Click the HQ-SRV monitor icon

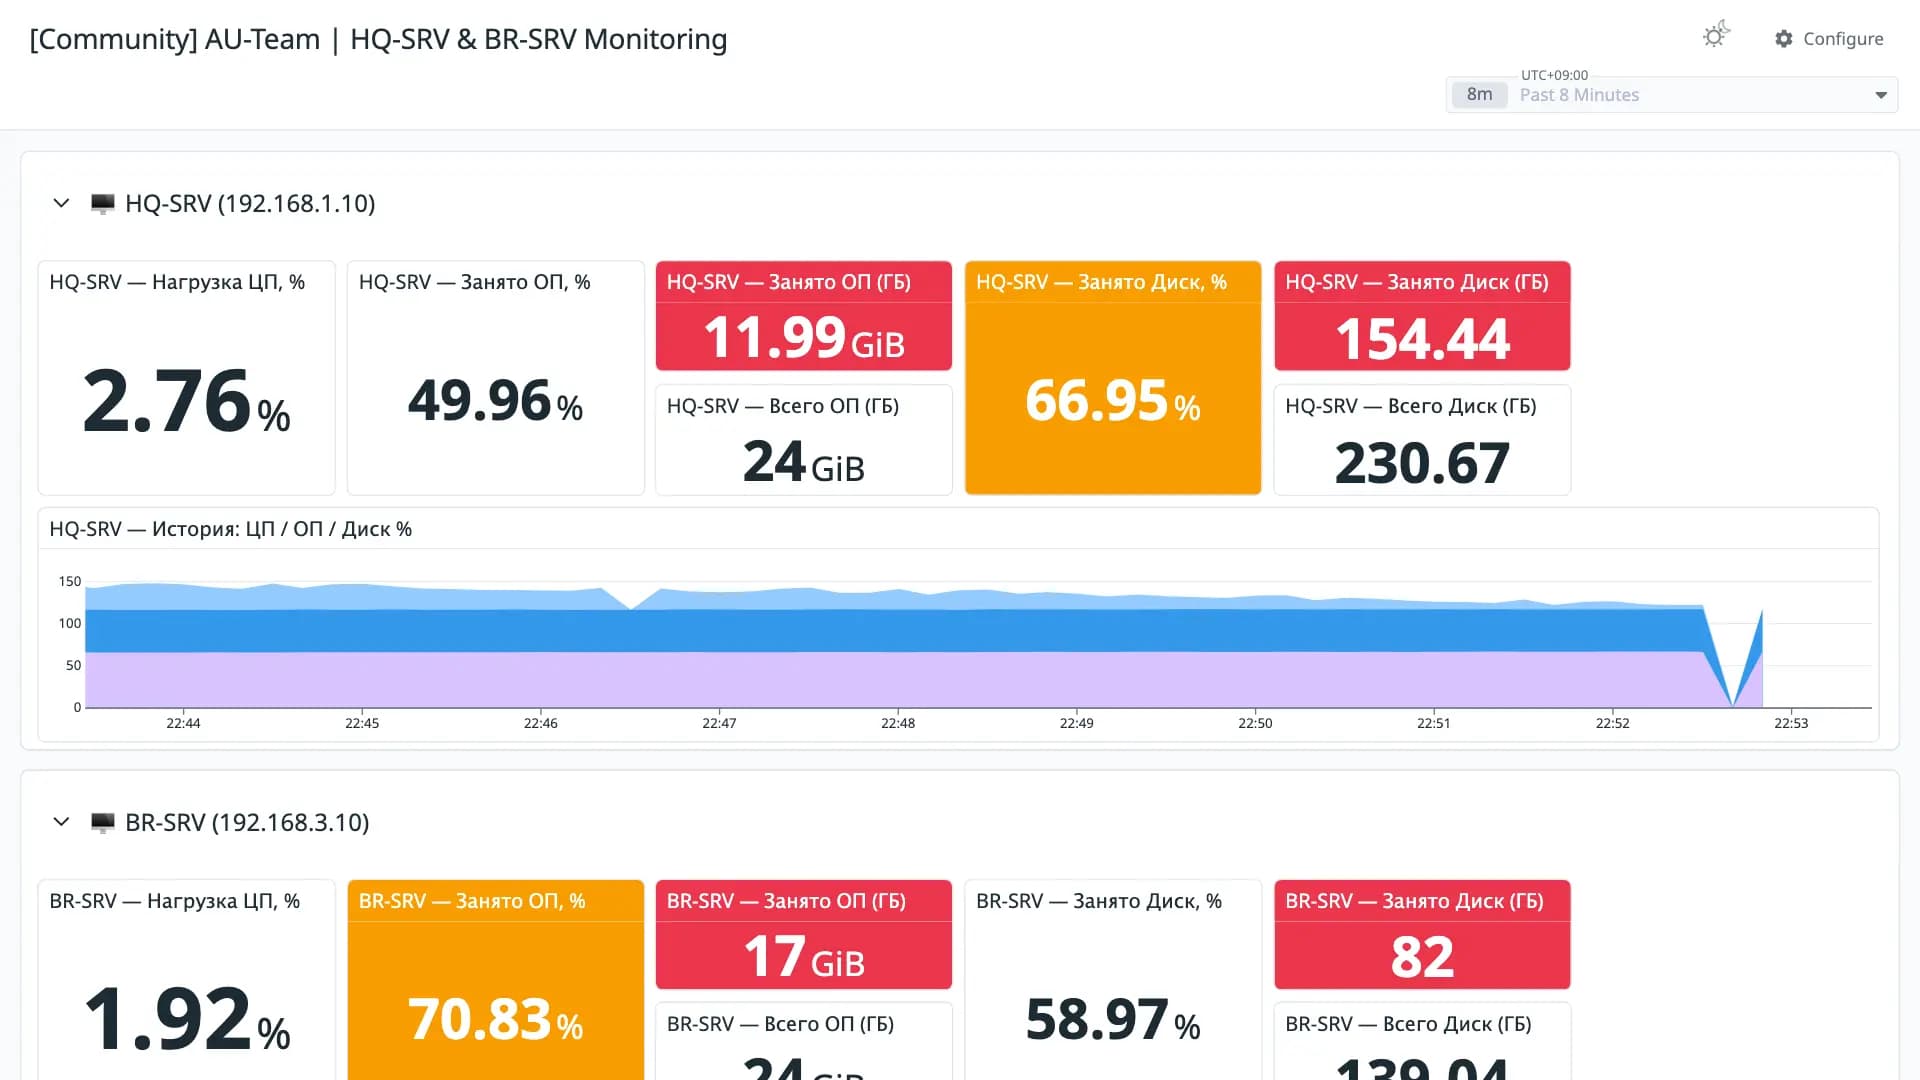[x=102, y=204]
